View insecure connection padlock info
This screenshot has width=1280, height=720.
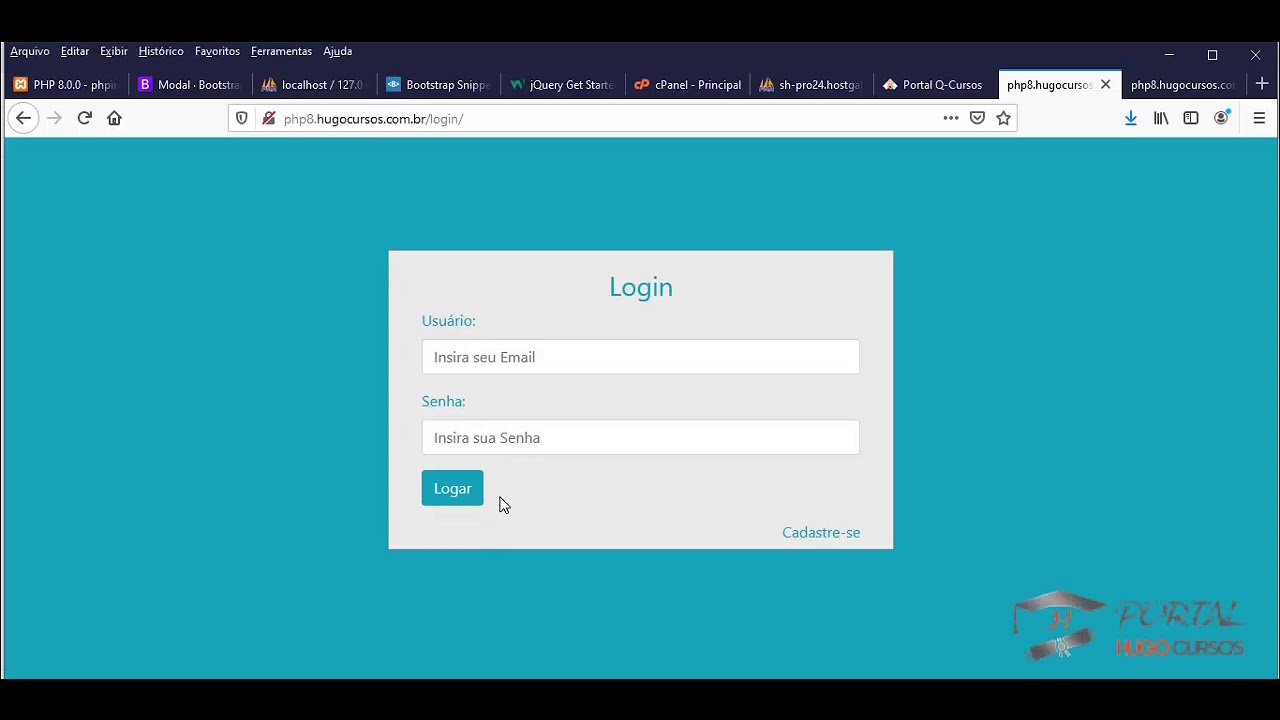pos(268,118)
